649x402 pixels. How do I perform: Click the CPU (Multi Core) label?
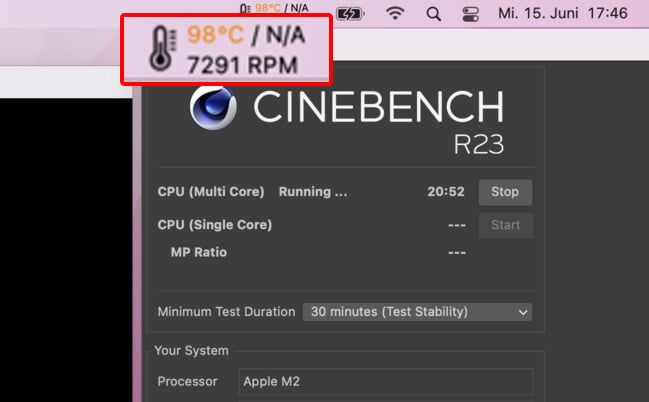tap(211, 192)
